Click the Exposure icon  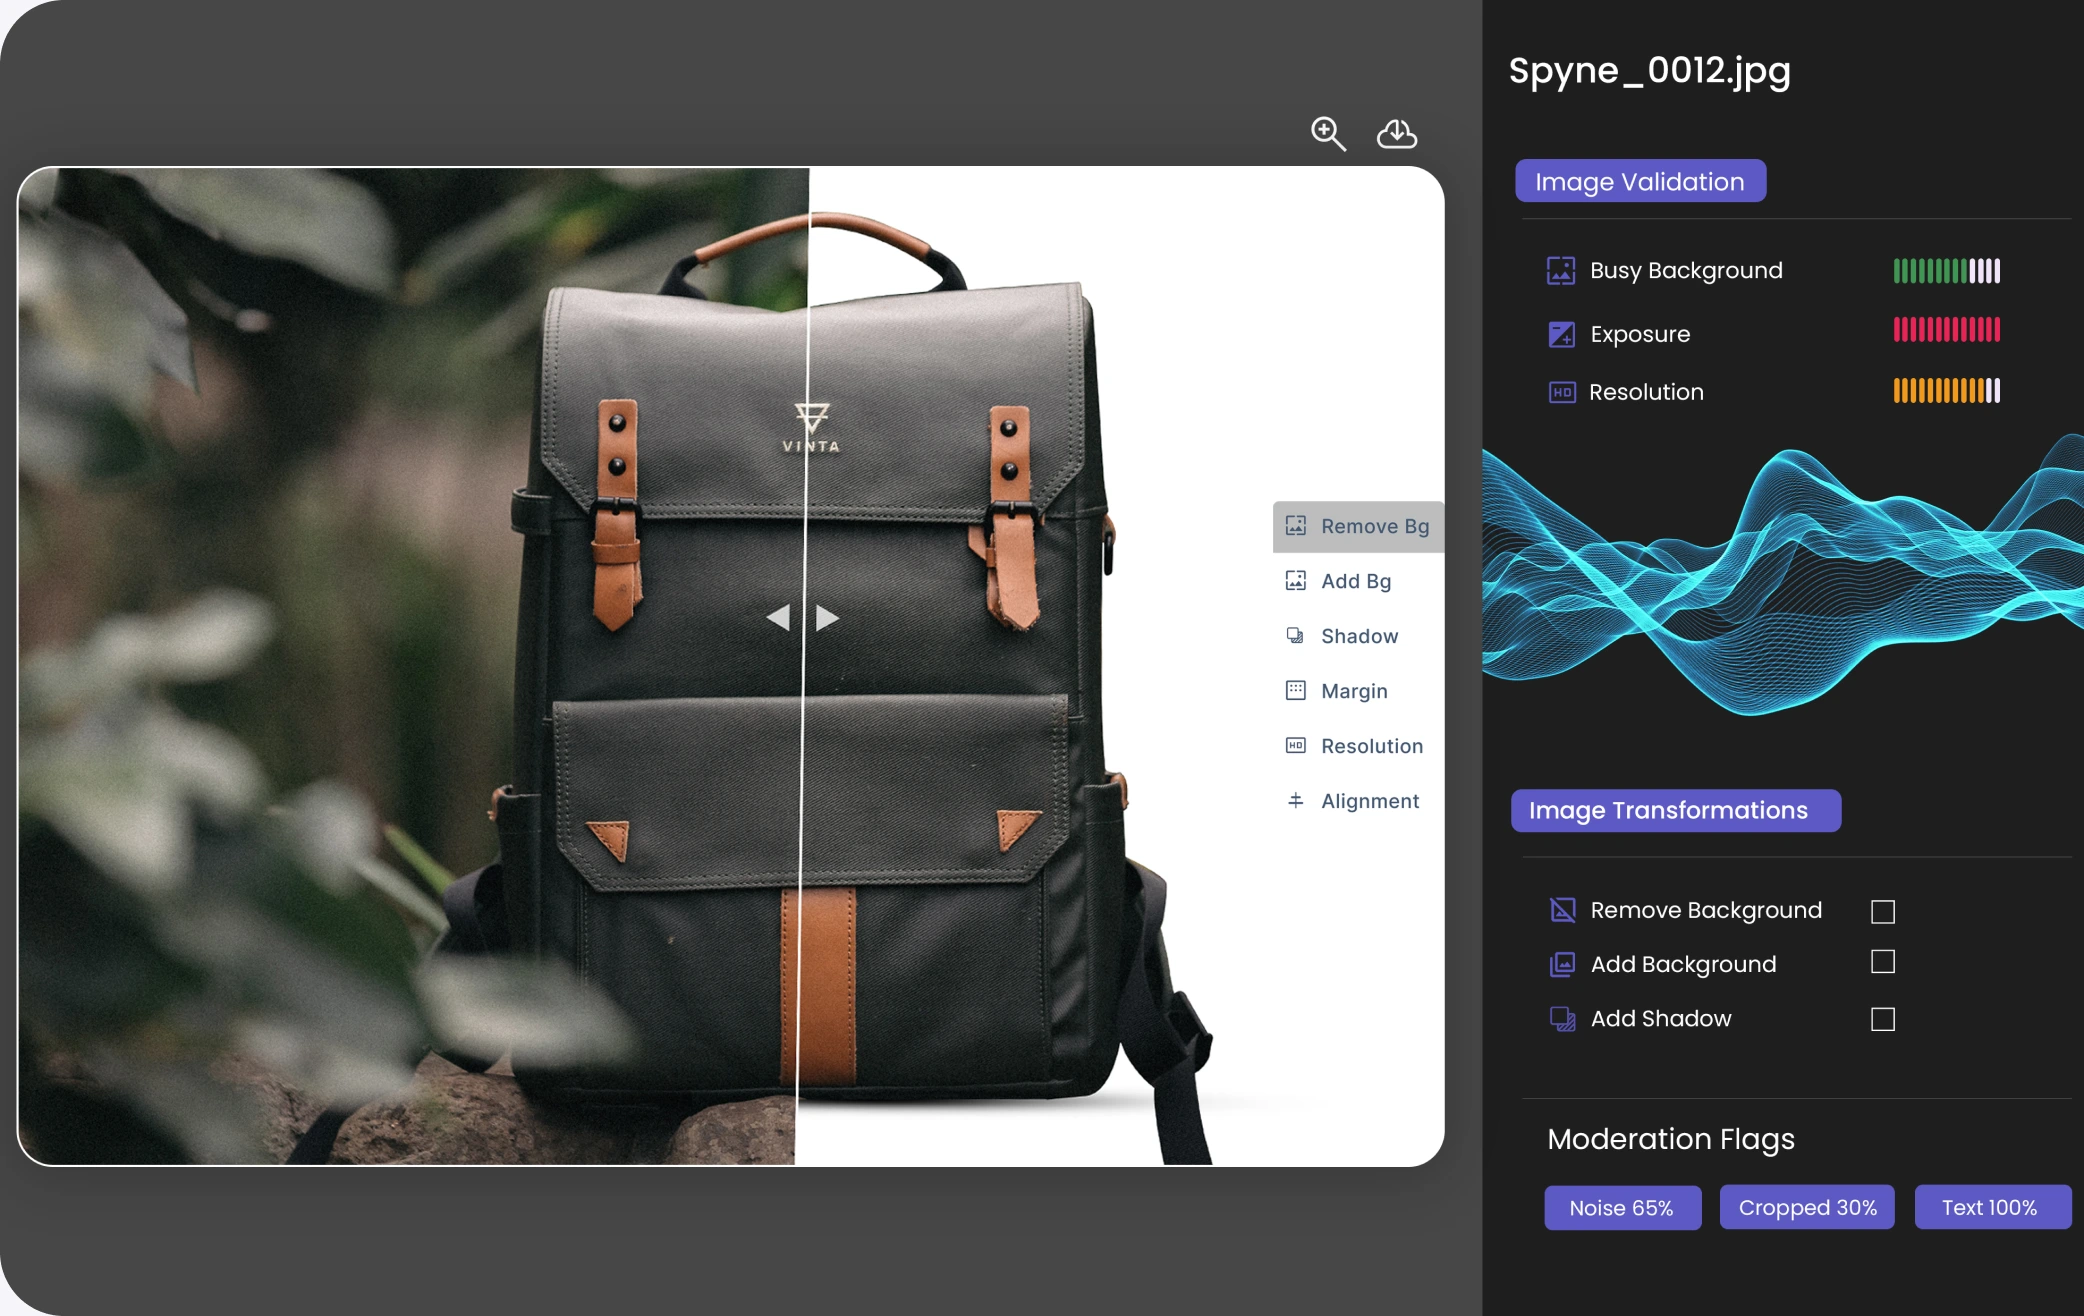tap(1561, 334)
